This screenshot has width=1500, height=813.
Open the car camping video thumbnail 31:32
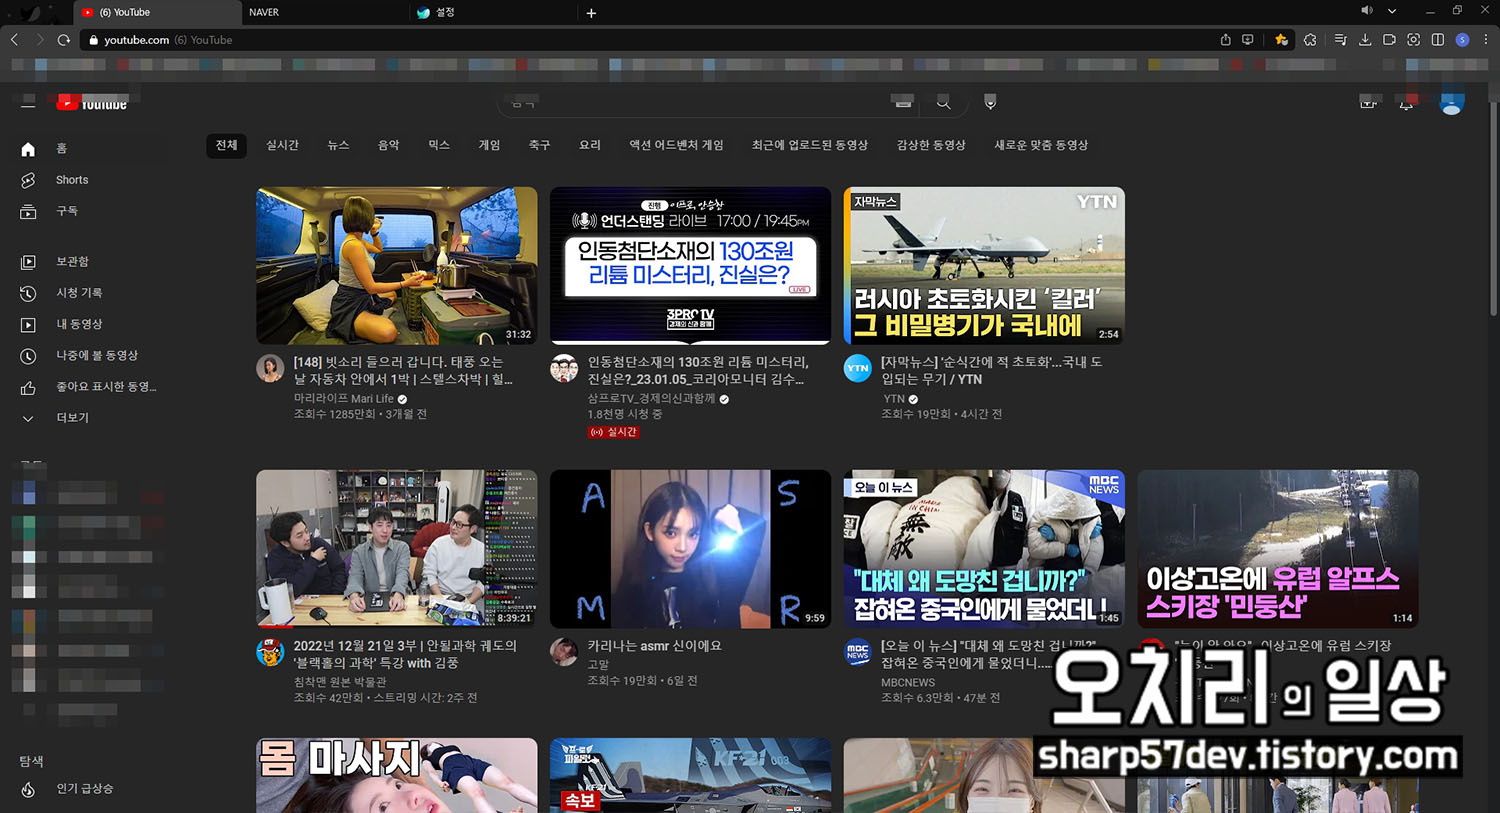coord(396,266)
